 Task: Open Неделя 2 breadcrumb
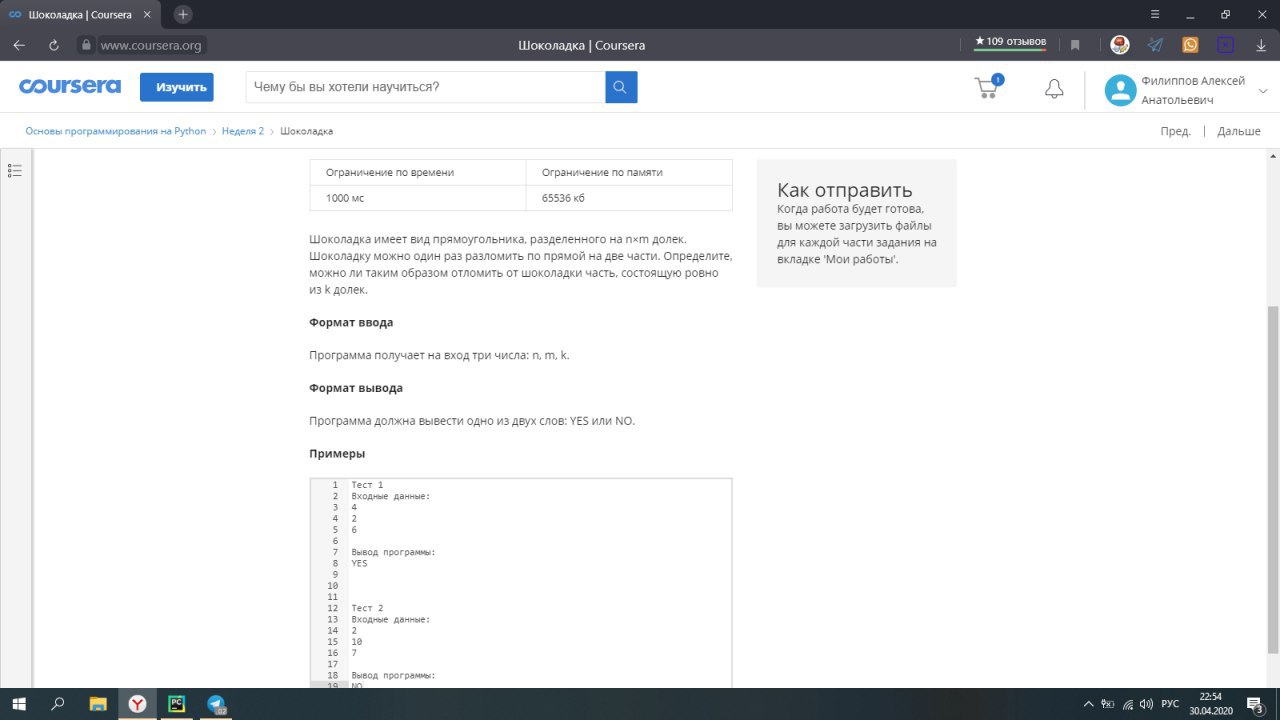[x=243, y=131]
